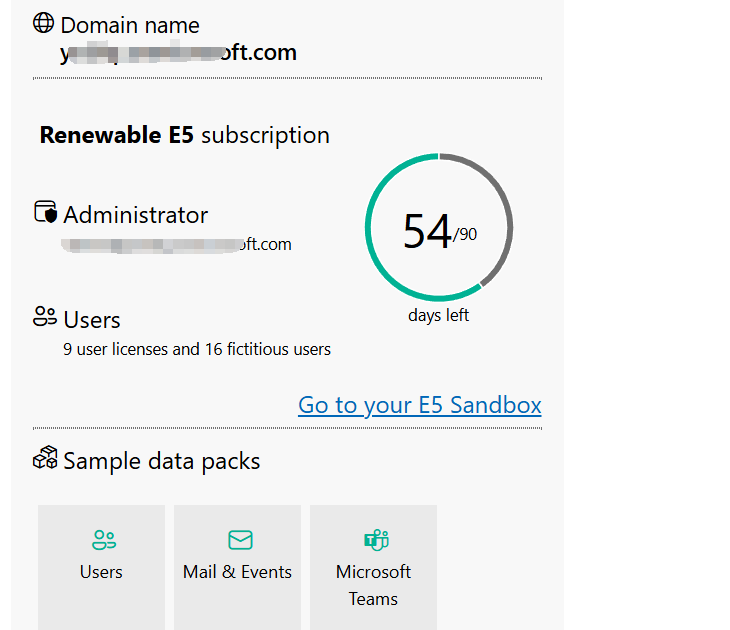Click the green people icon in the Users pack
The height and width of the screenshot is (630, 730).
pyautogui.click(x=104, y=540)
